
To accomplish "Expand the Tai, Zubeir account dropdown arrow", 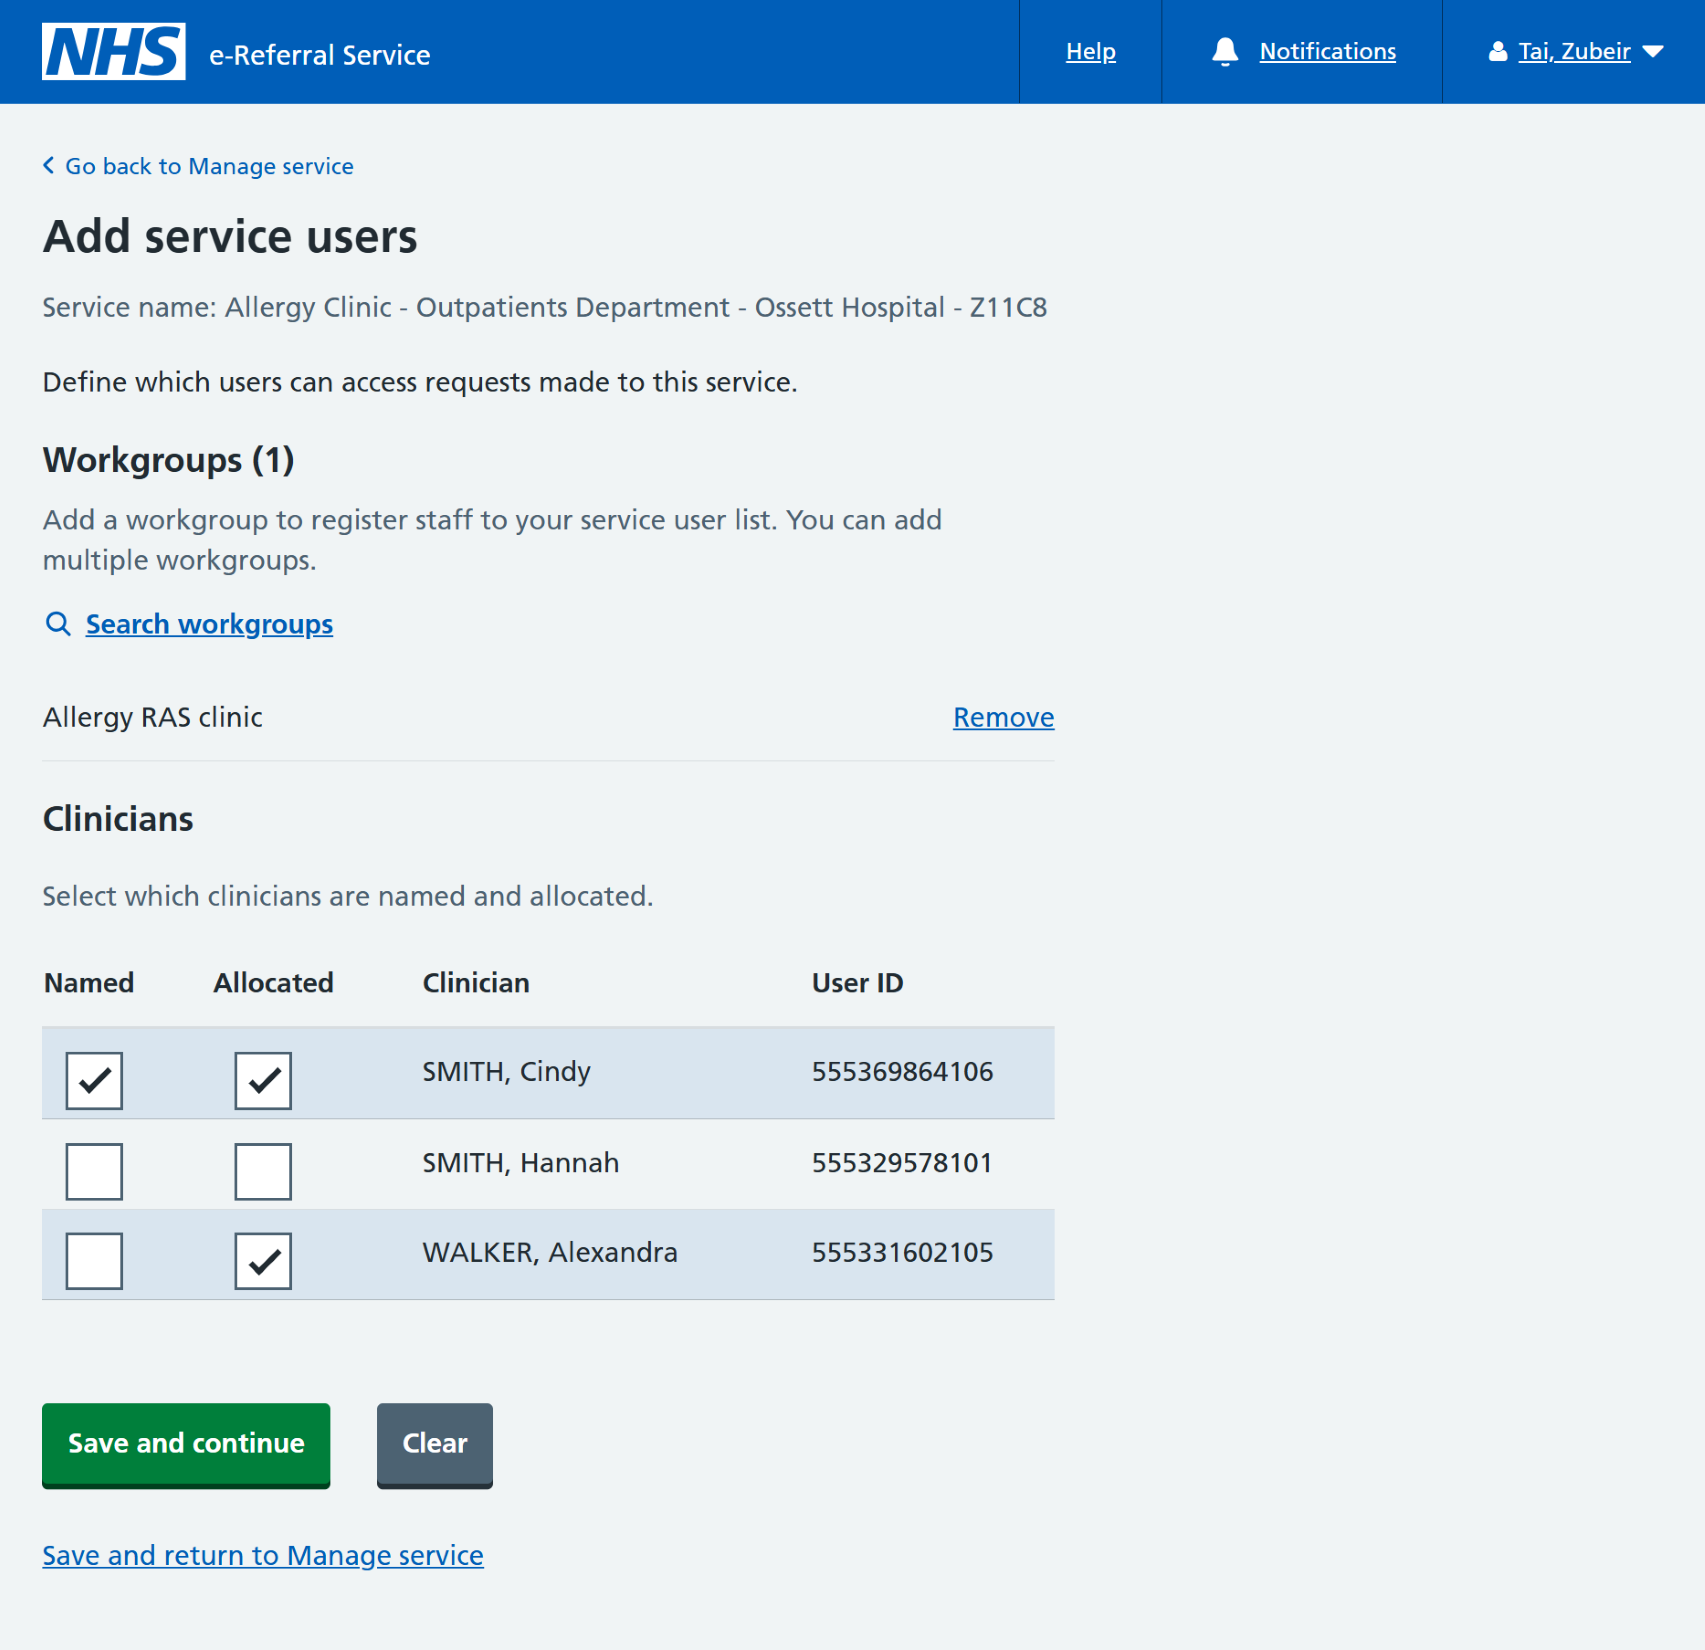I will [1653, 52].
